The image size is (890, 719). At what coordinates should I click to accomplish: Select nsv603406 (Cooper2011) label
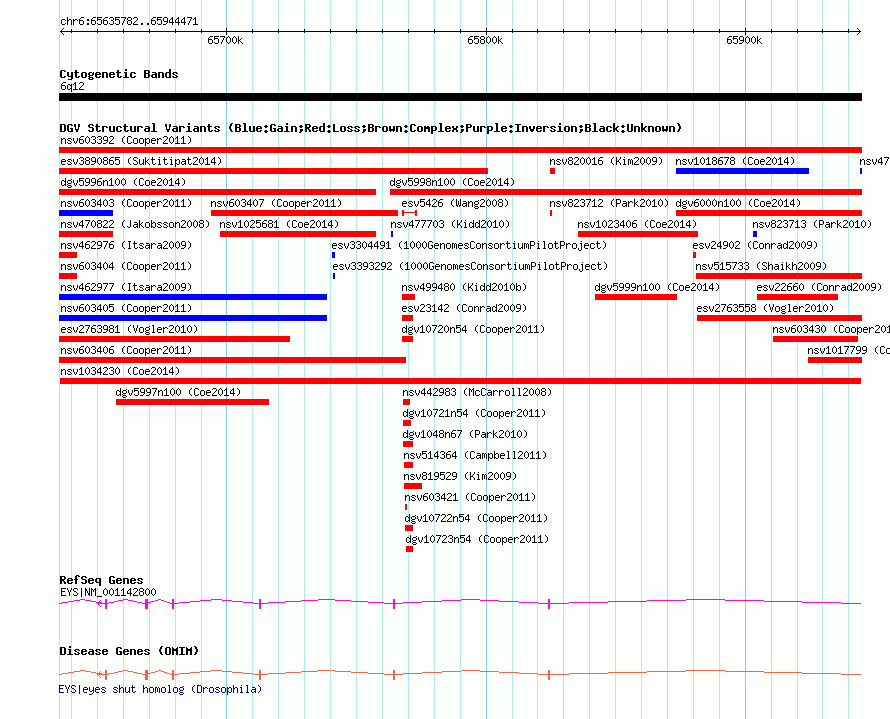pyautogui.click(x=126, y=350)
